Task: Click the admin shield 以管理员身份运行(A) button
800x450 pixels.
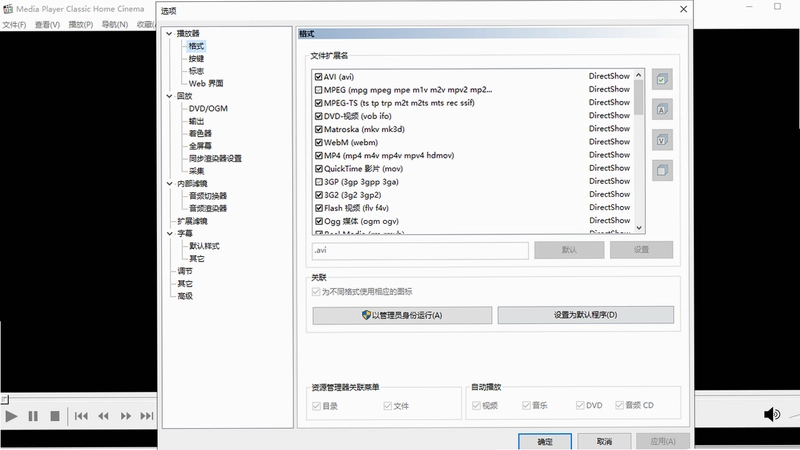Action: coord(402,315)
